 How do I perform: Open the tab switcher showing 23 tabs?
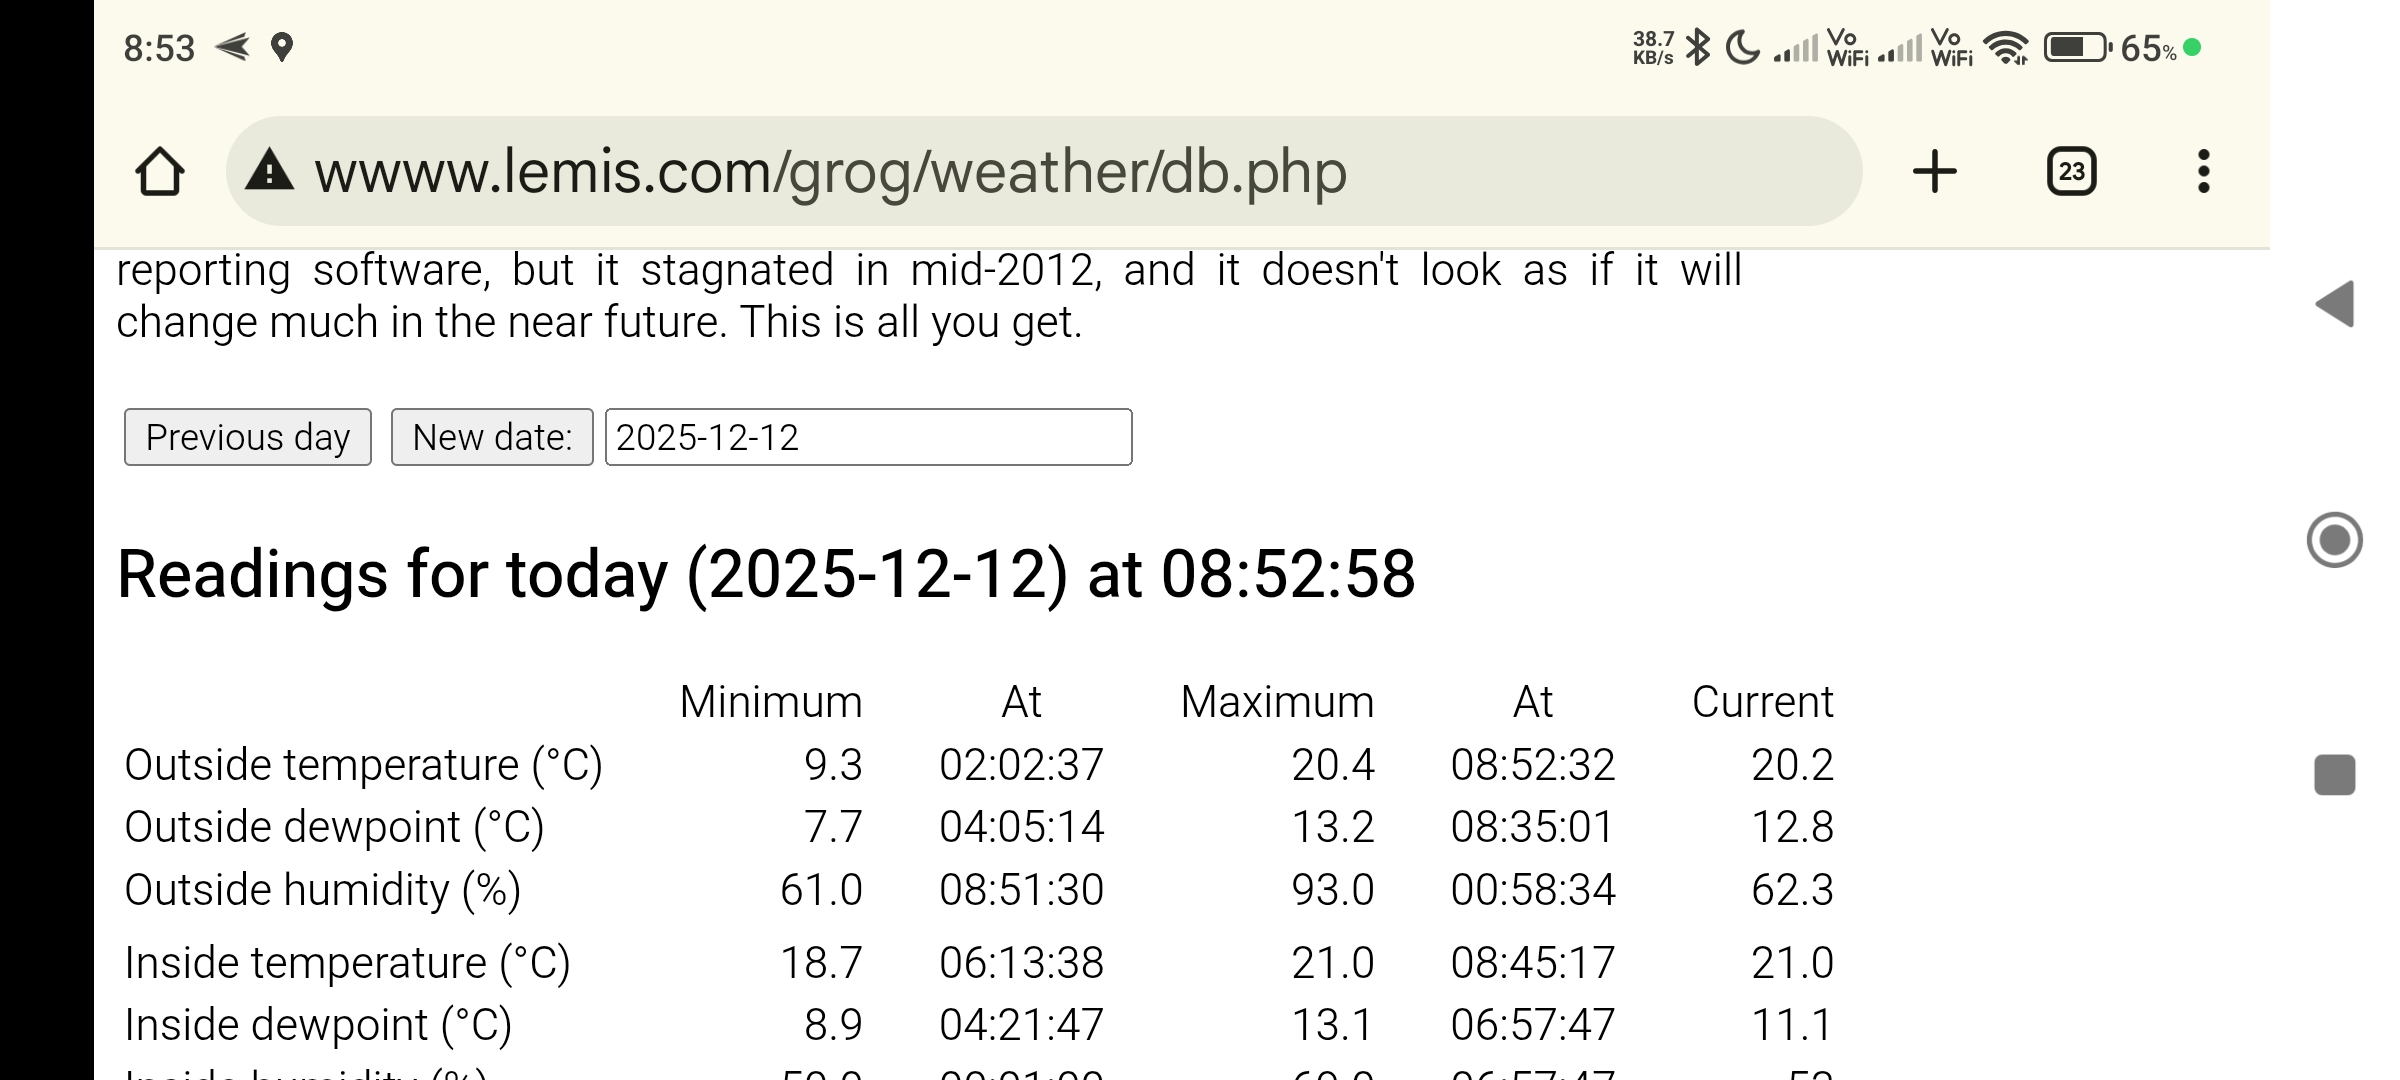coord(2071,172)
